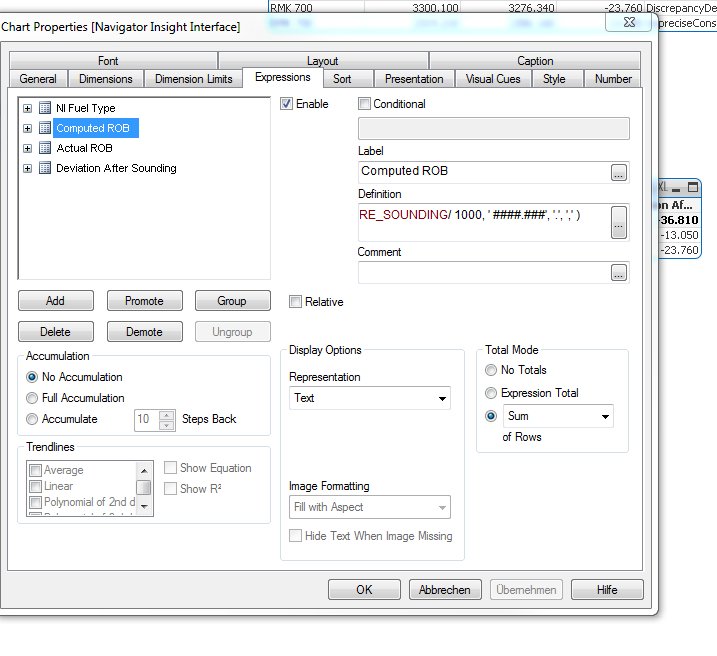717x656 pixels.
Task: Switch to the Presentation tab
Action: pyautogui.click(x=414, y=79)
